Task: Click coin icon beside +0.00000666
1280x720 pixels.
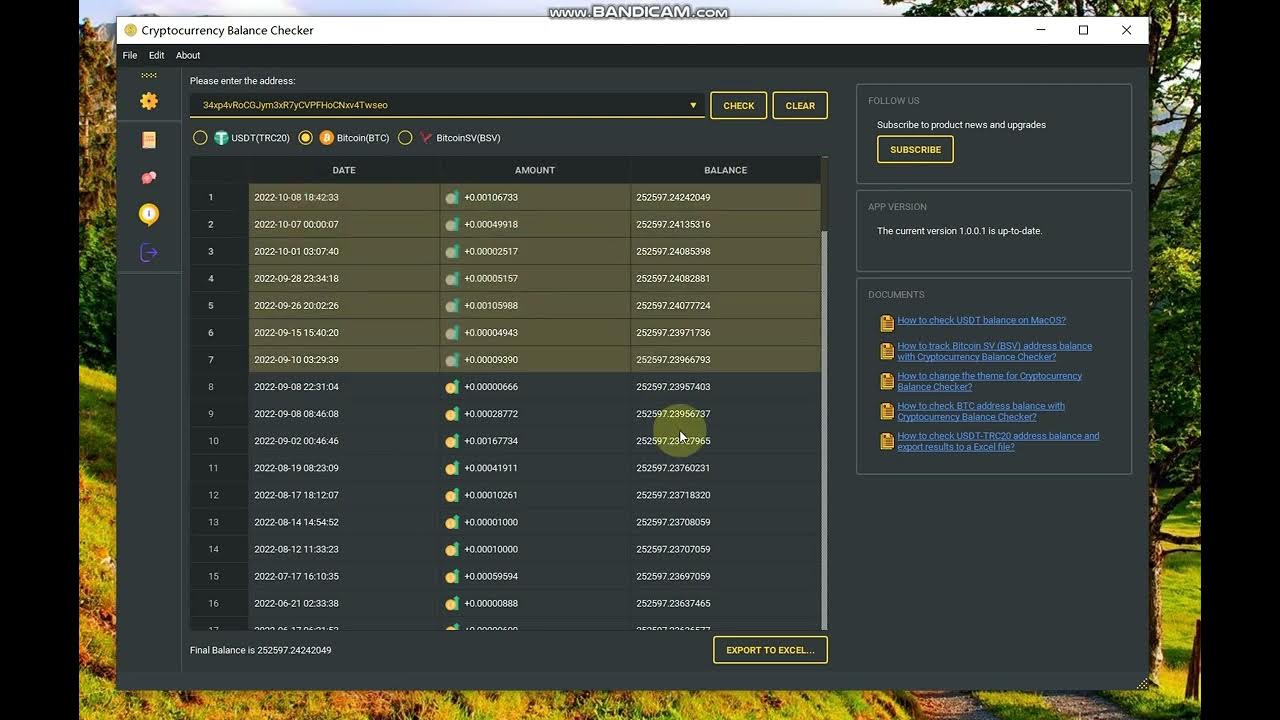Action: pos(452,387)
